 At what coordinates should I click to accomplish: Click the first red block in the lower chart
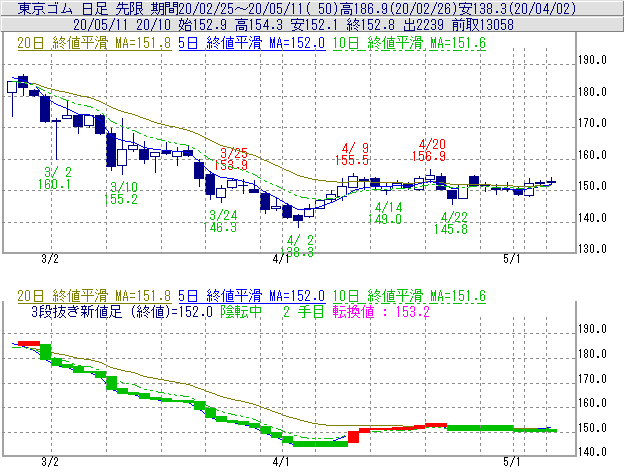(x=29, y=343)
